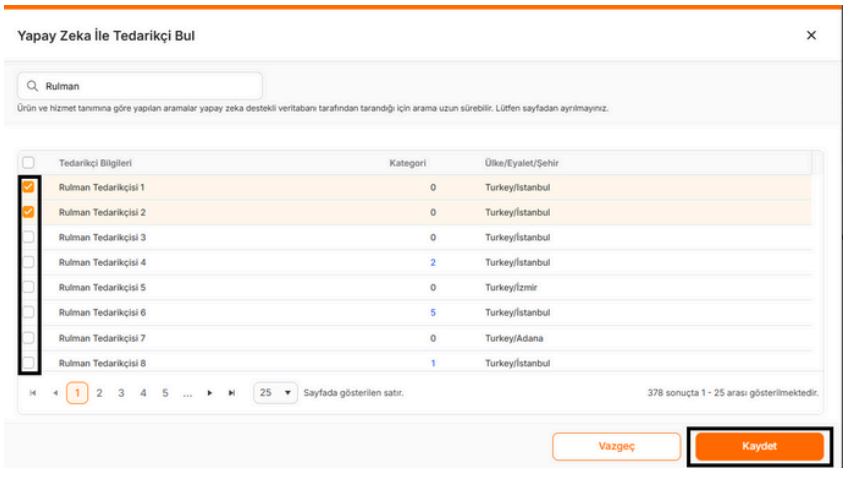
Task: Go to next page arrow
Action: click(210, 394)
